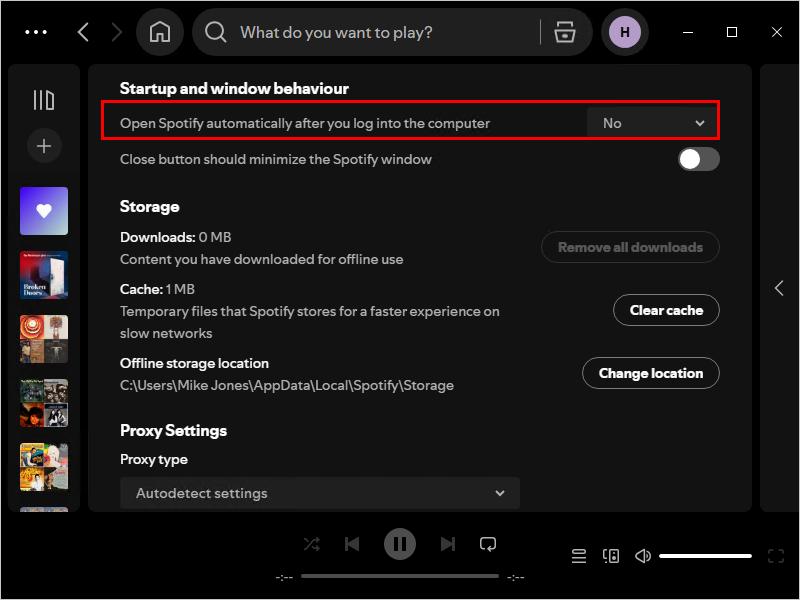The image size is (800, 600).
Task: Mute the volume speaker icon
Action: pyautogui.click(x=642, y=556)
